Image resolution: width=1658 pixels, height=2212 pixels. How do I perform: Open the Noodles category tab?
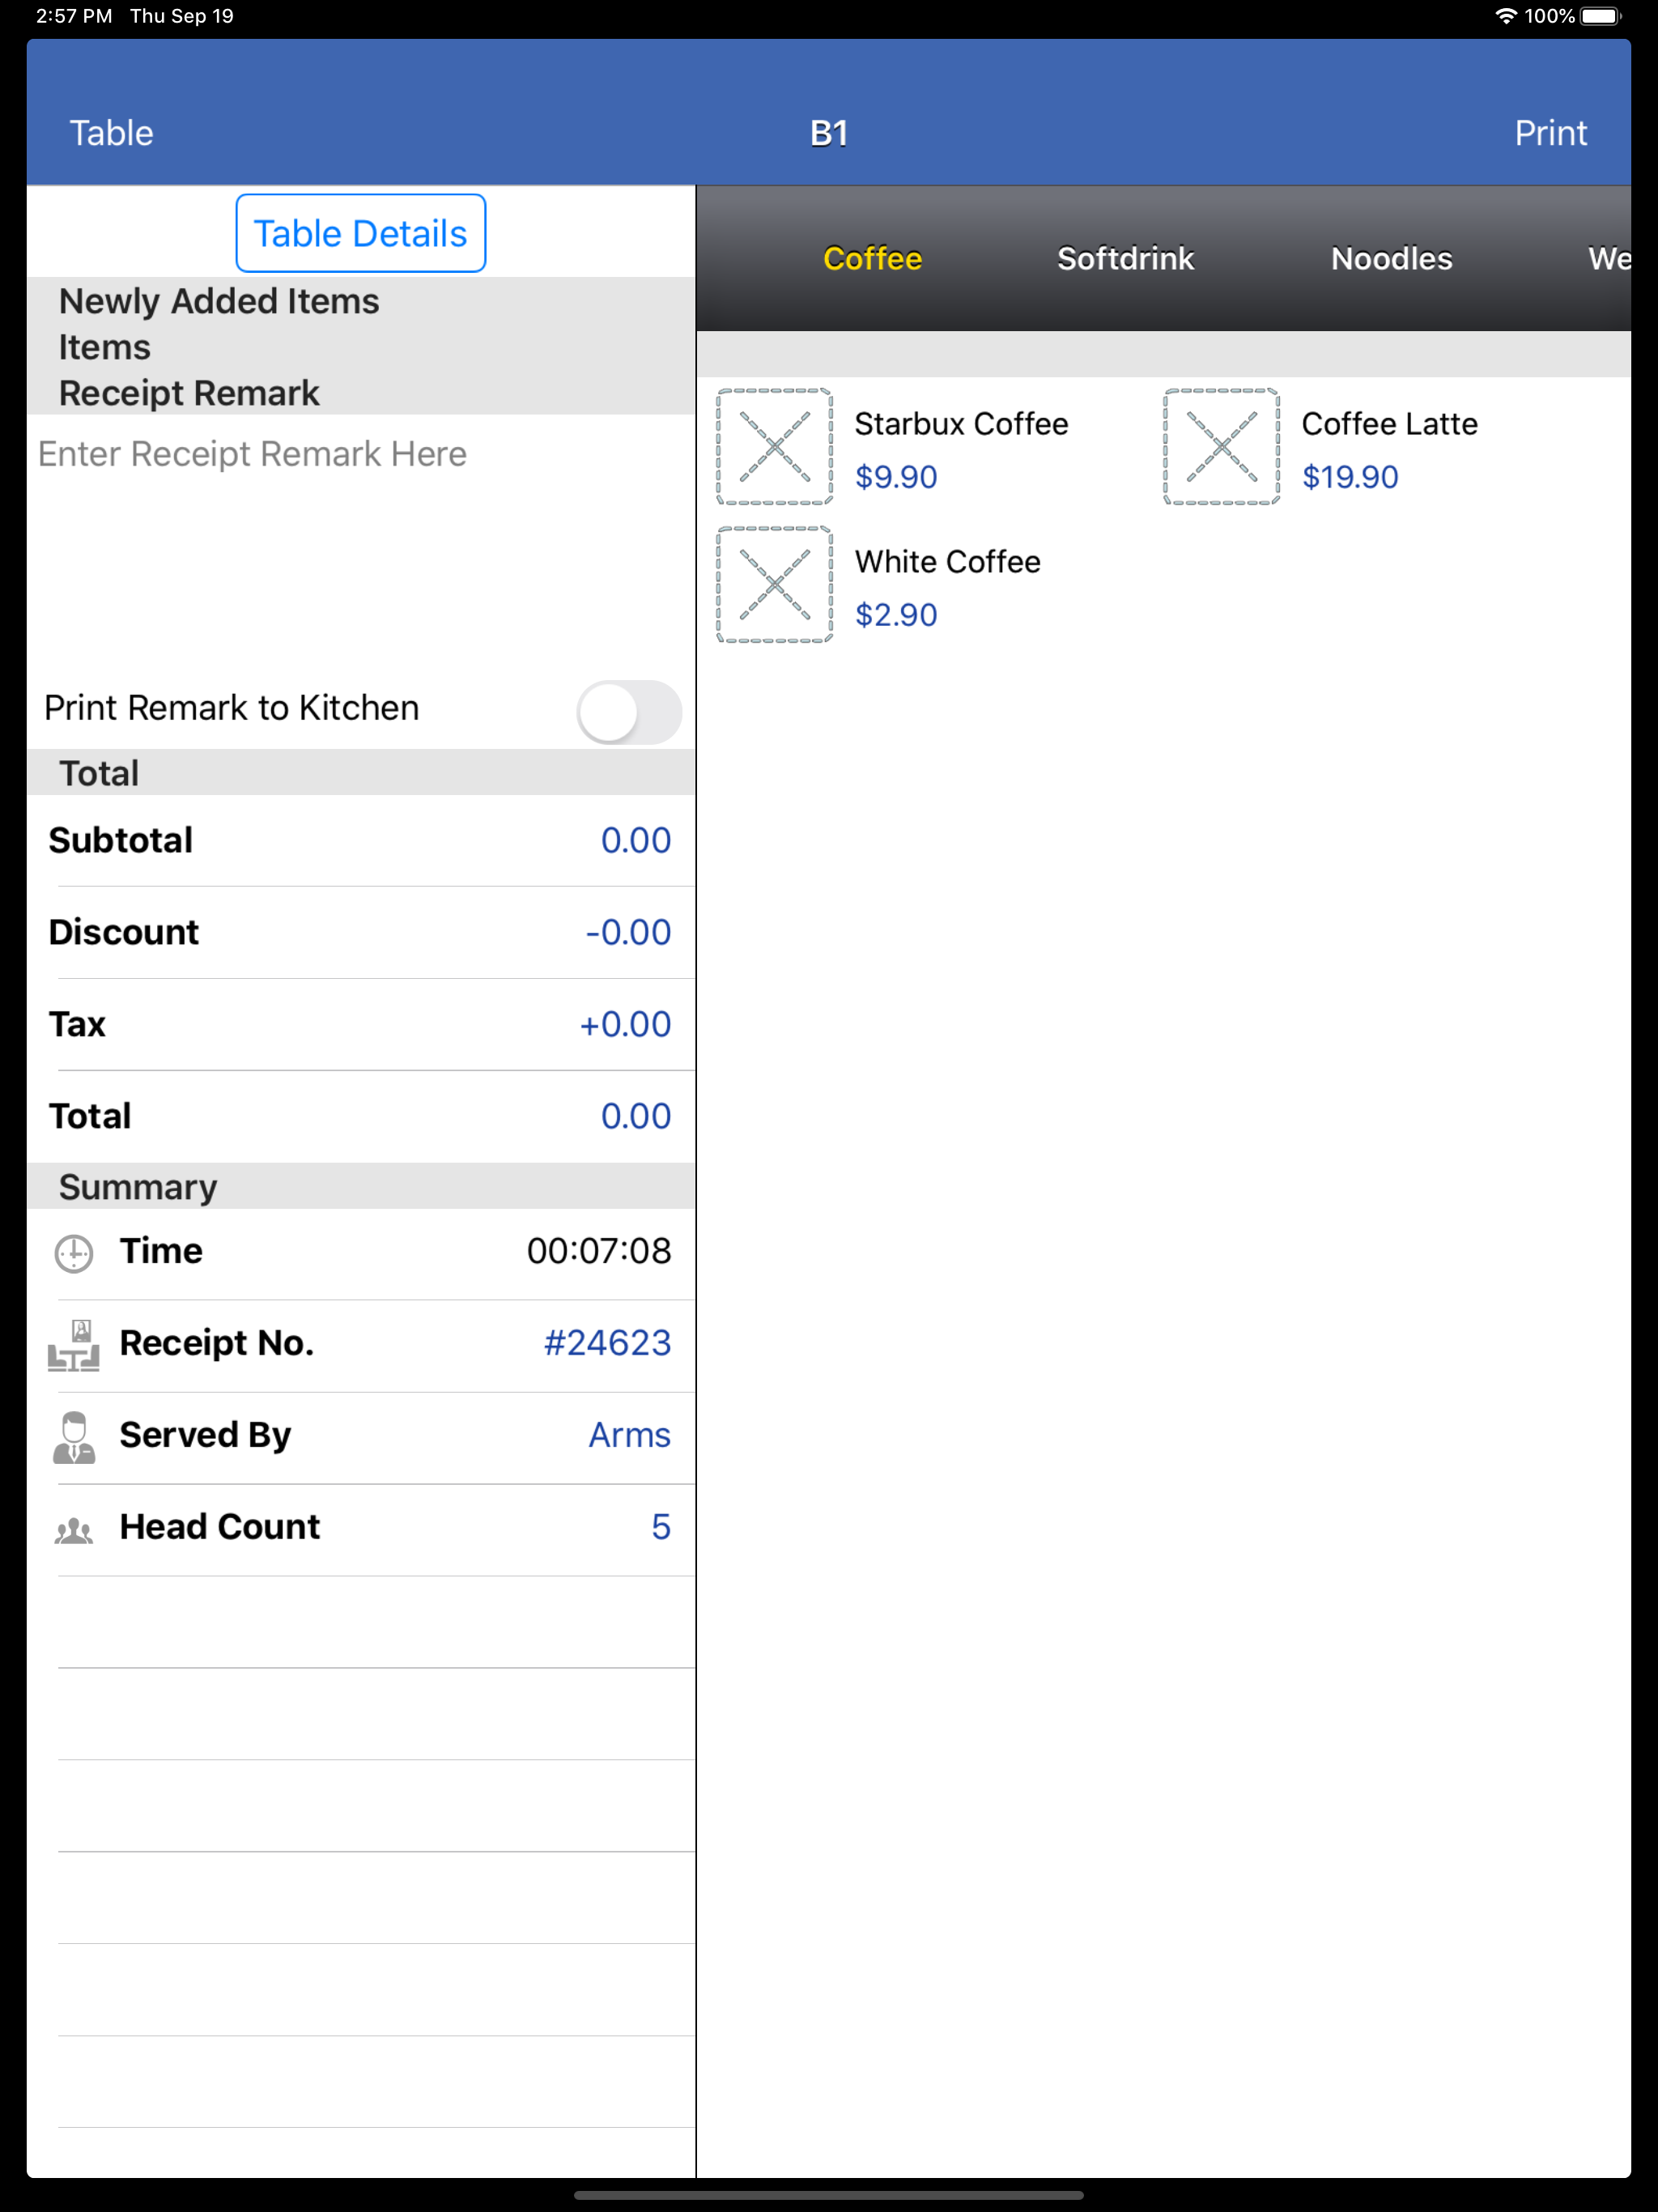point(1392,258)
